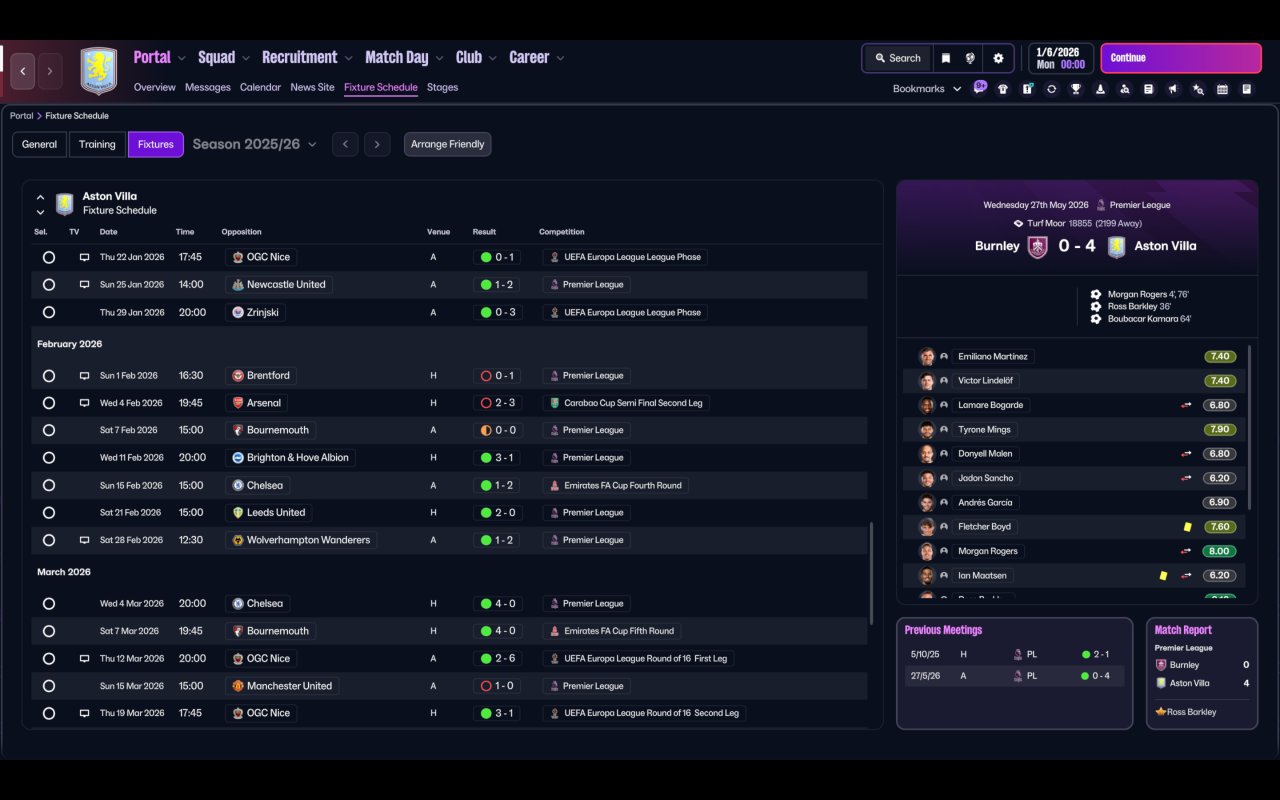Click the Search button
Image resolution: width=1280 pixels, height=800 pixels.
coord(897,58)
